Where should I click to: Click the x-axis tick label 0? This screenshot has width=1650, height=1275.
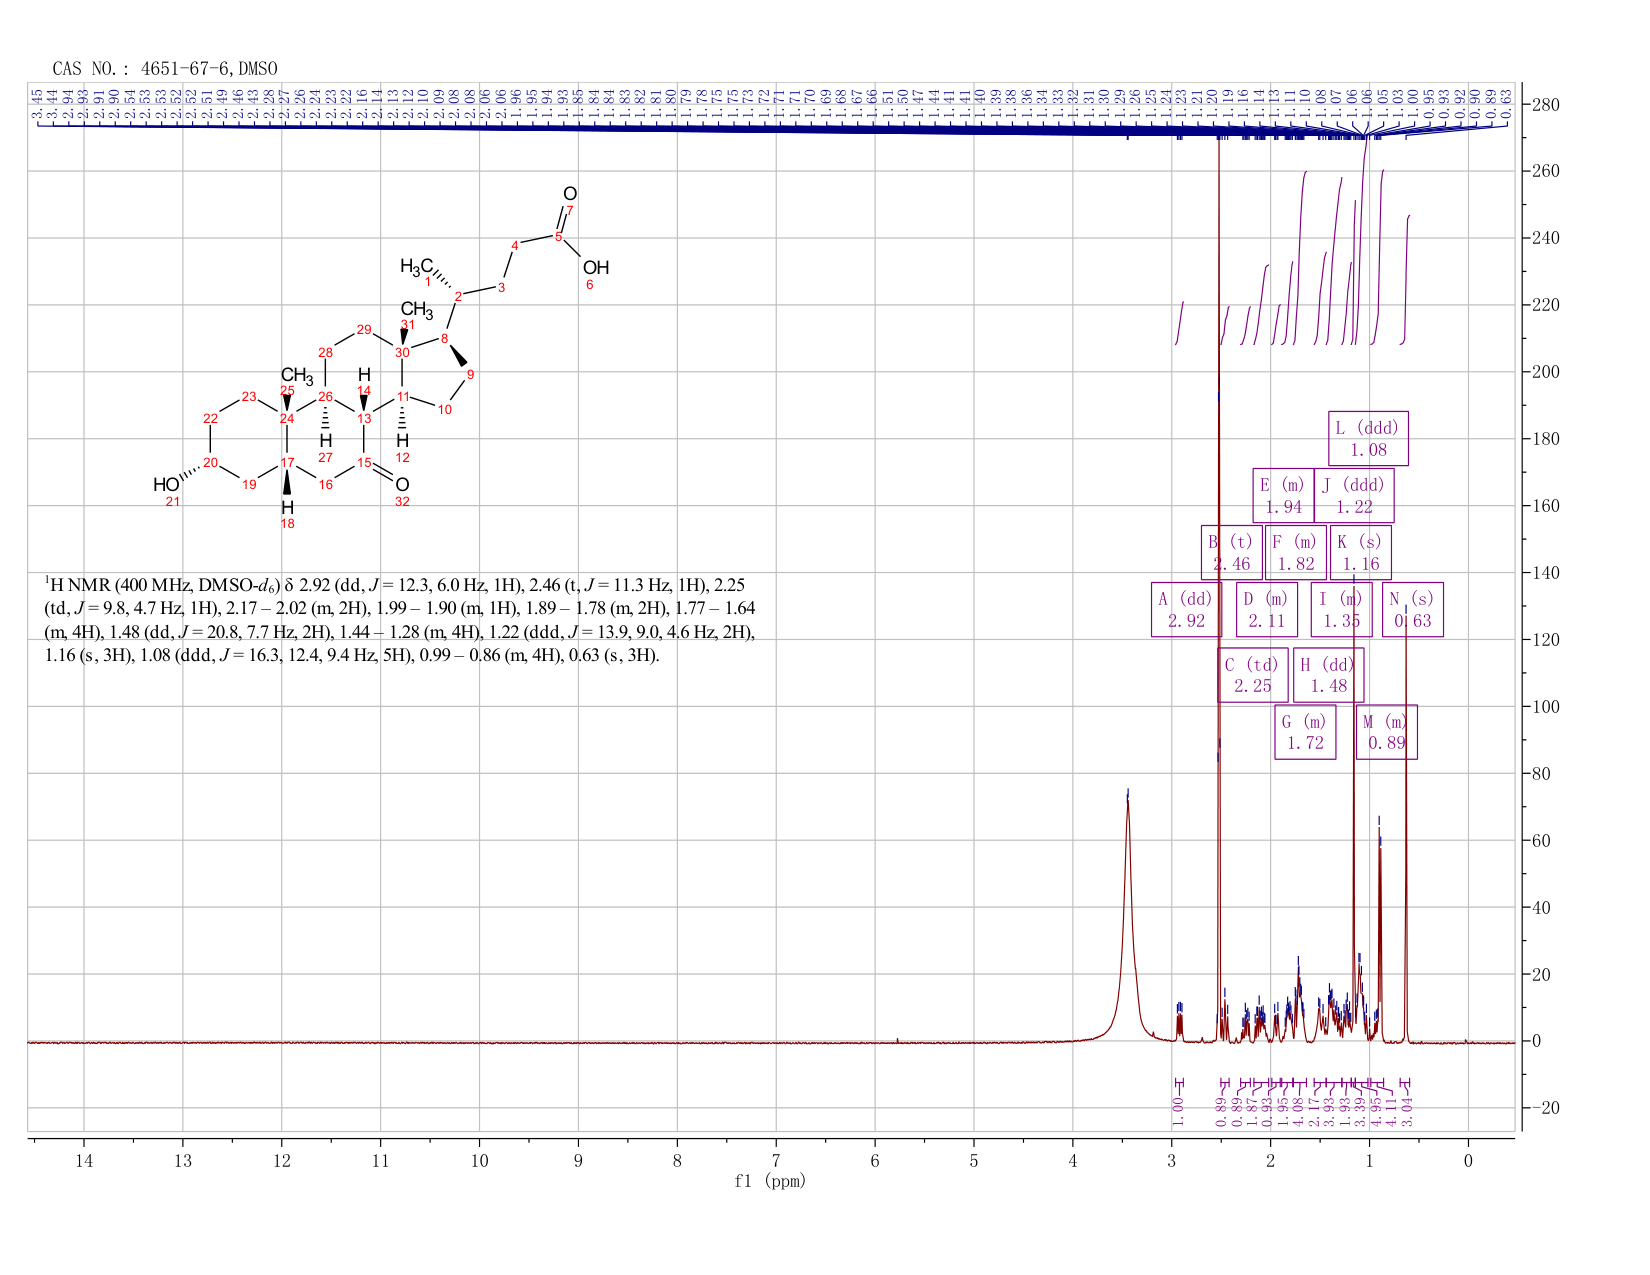click(x=1468, y=1160)
